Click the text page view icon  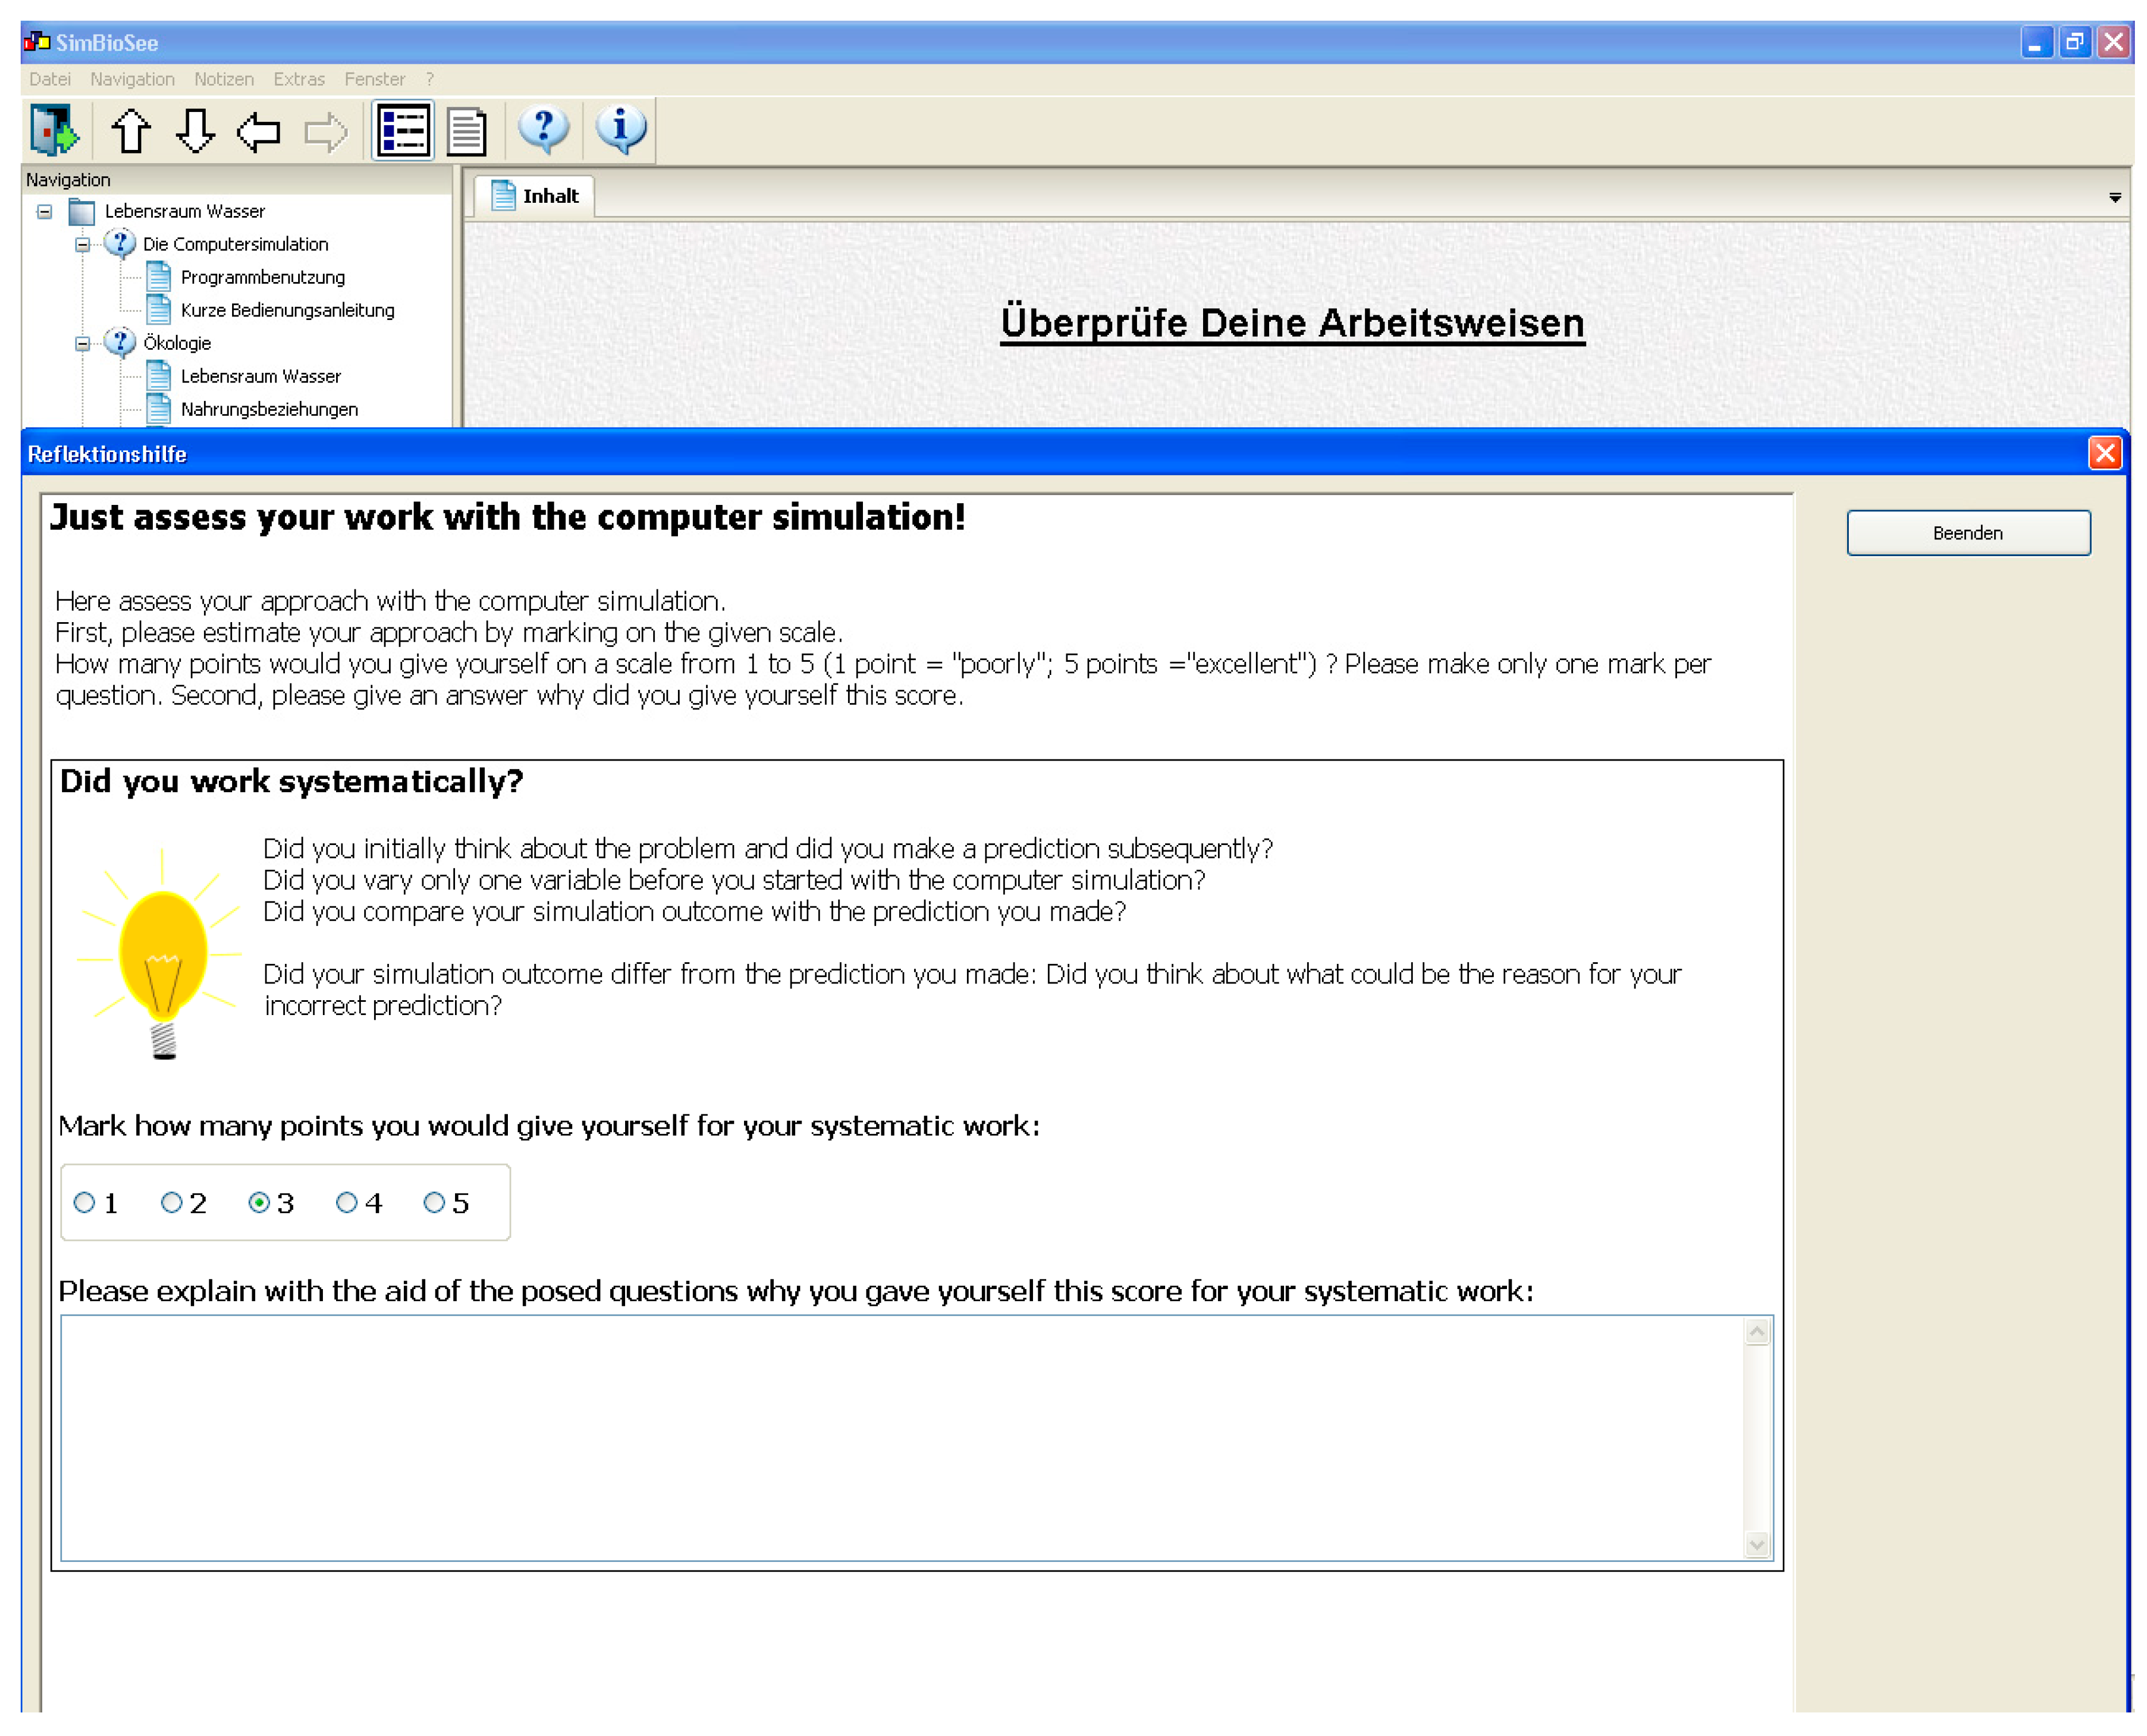click(466, 131)
